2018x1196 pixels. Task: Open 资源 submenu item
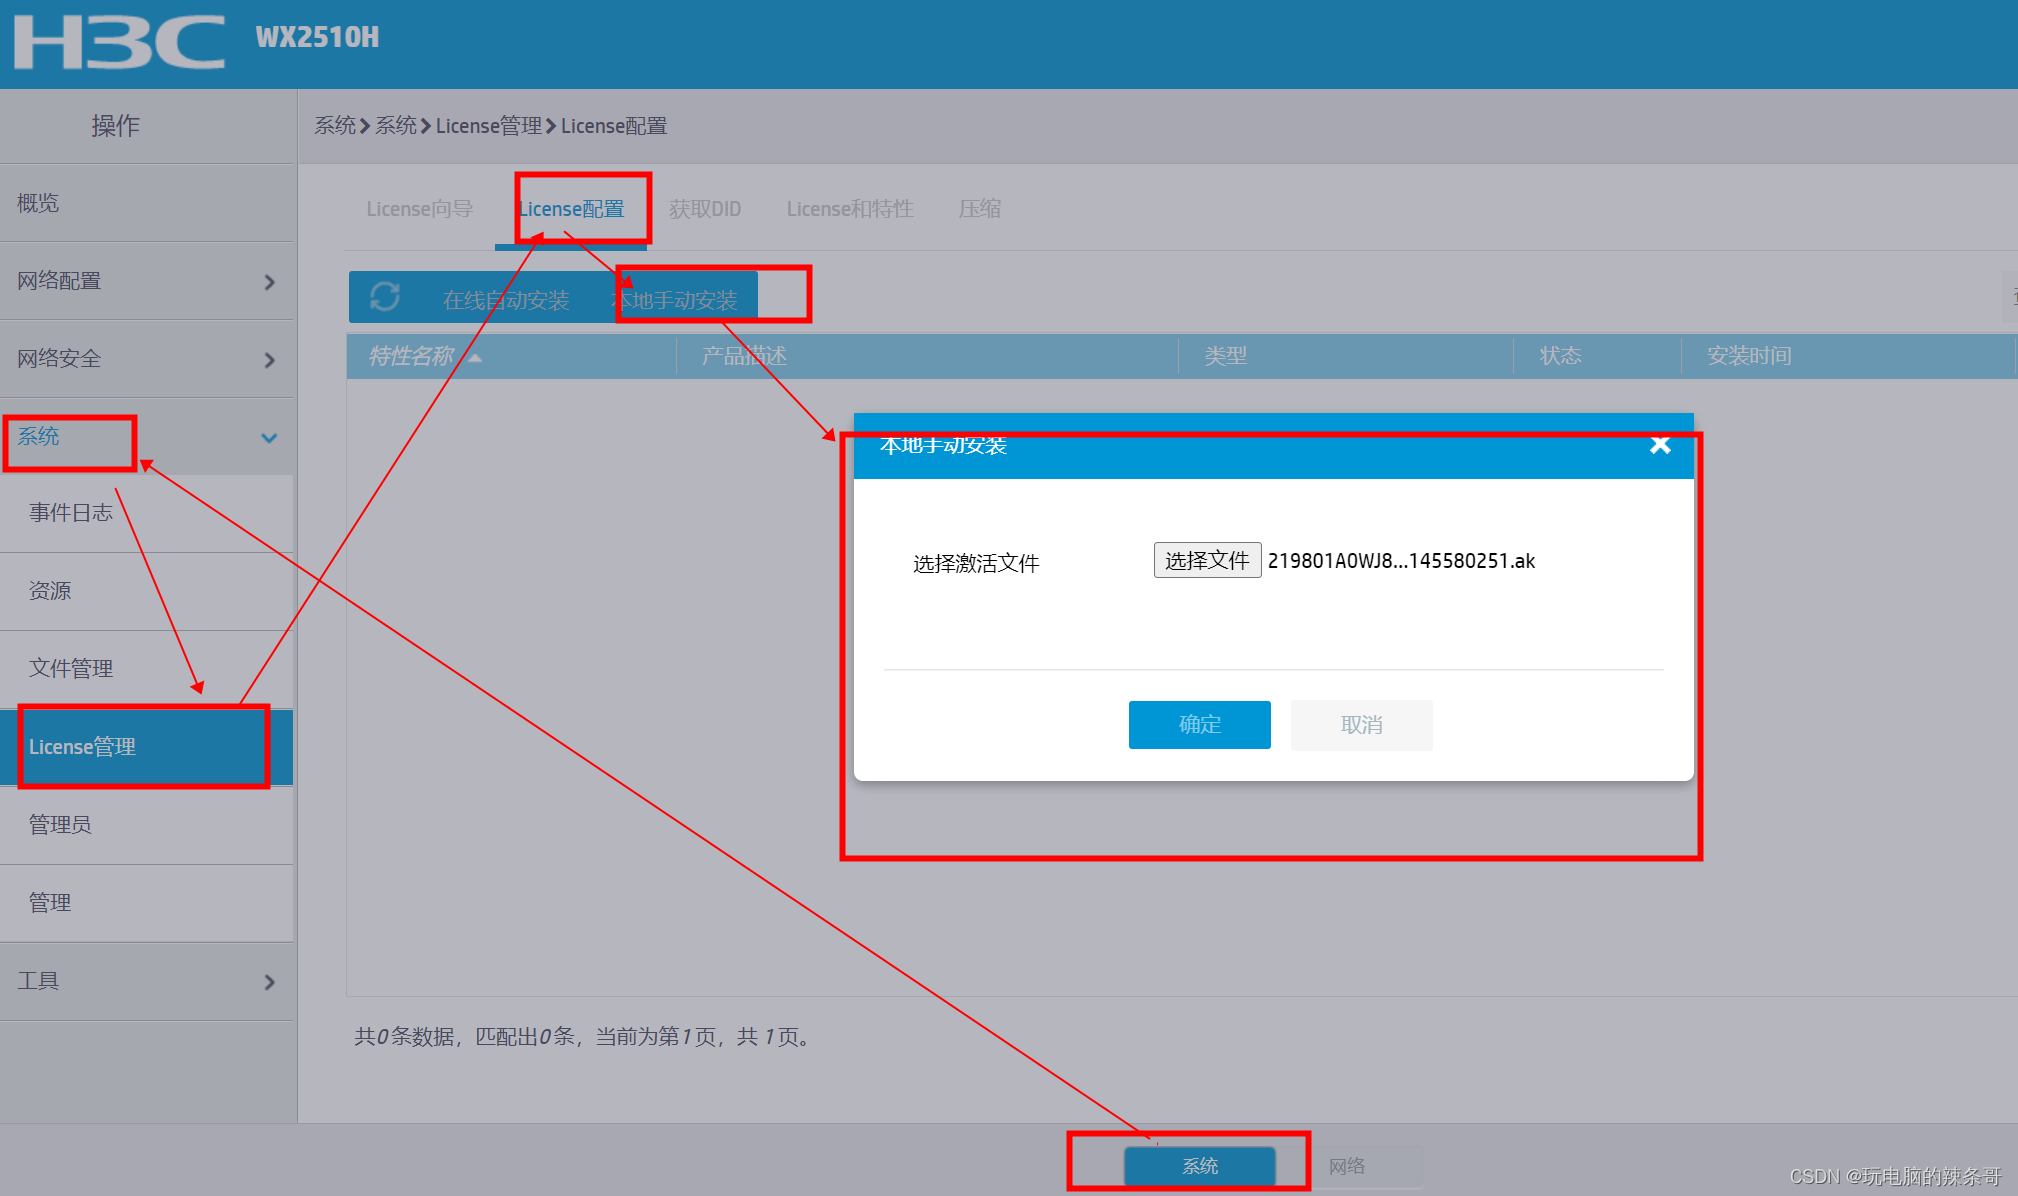[x=147, y=591]
